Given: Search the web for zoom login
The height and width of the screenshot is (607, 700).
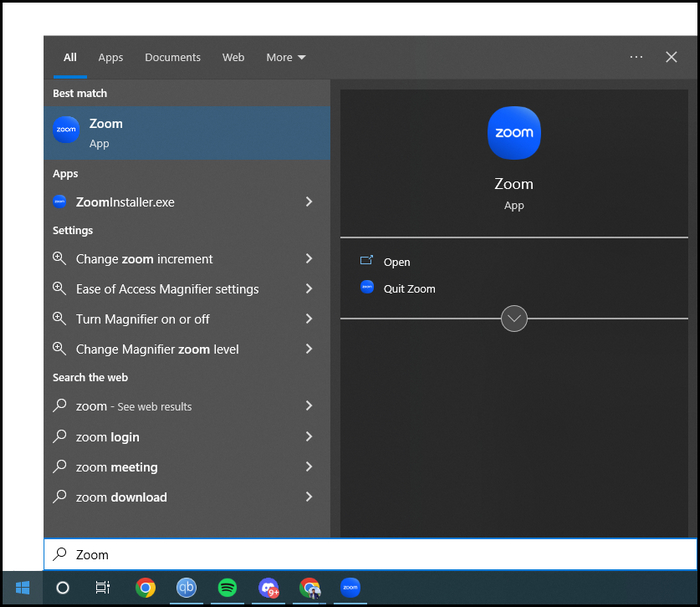Looking at the screenshot, I should tap(187, 437).
